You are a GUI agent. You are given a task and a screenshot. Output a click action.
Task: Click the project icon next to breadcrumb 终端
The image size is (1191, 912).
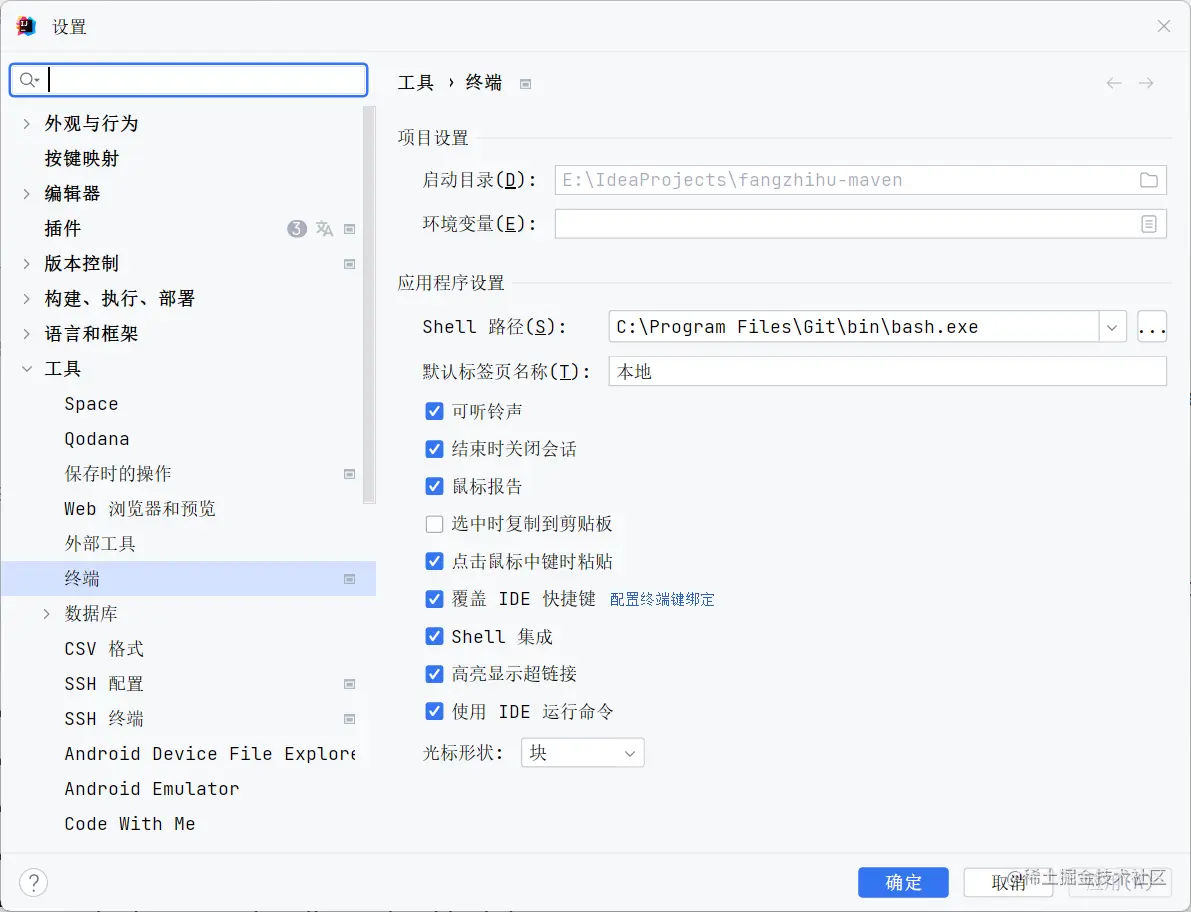pyautogui.click(x=525, y=84)
